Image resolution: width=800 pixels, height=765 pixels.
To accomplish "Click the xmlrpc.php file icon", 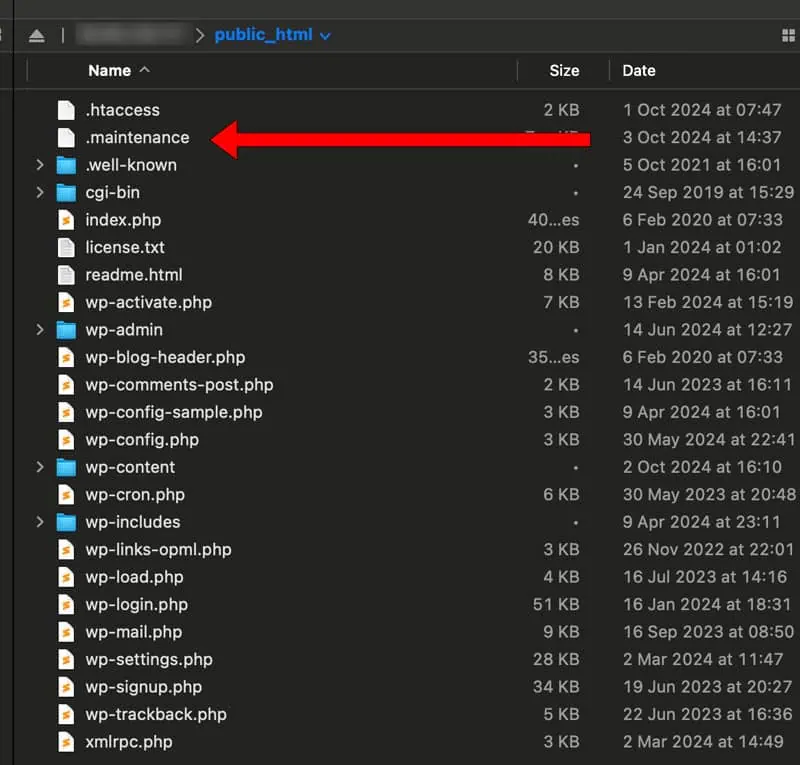I will coord(66,742).
